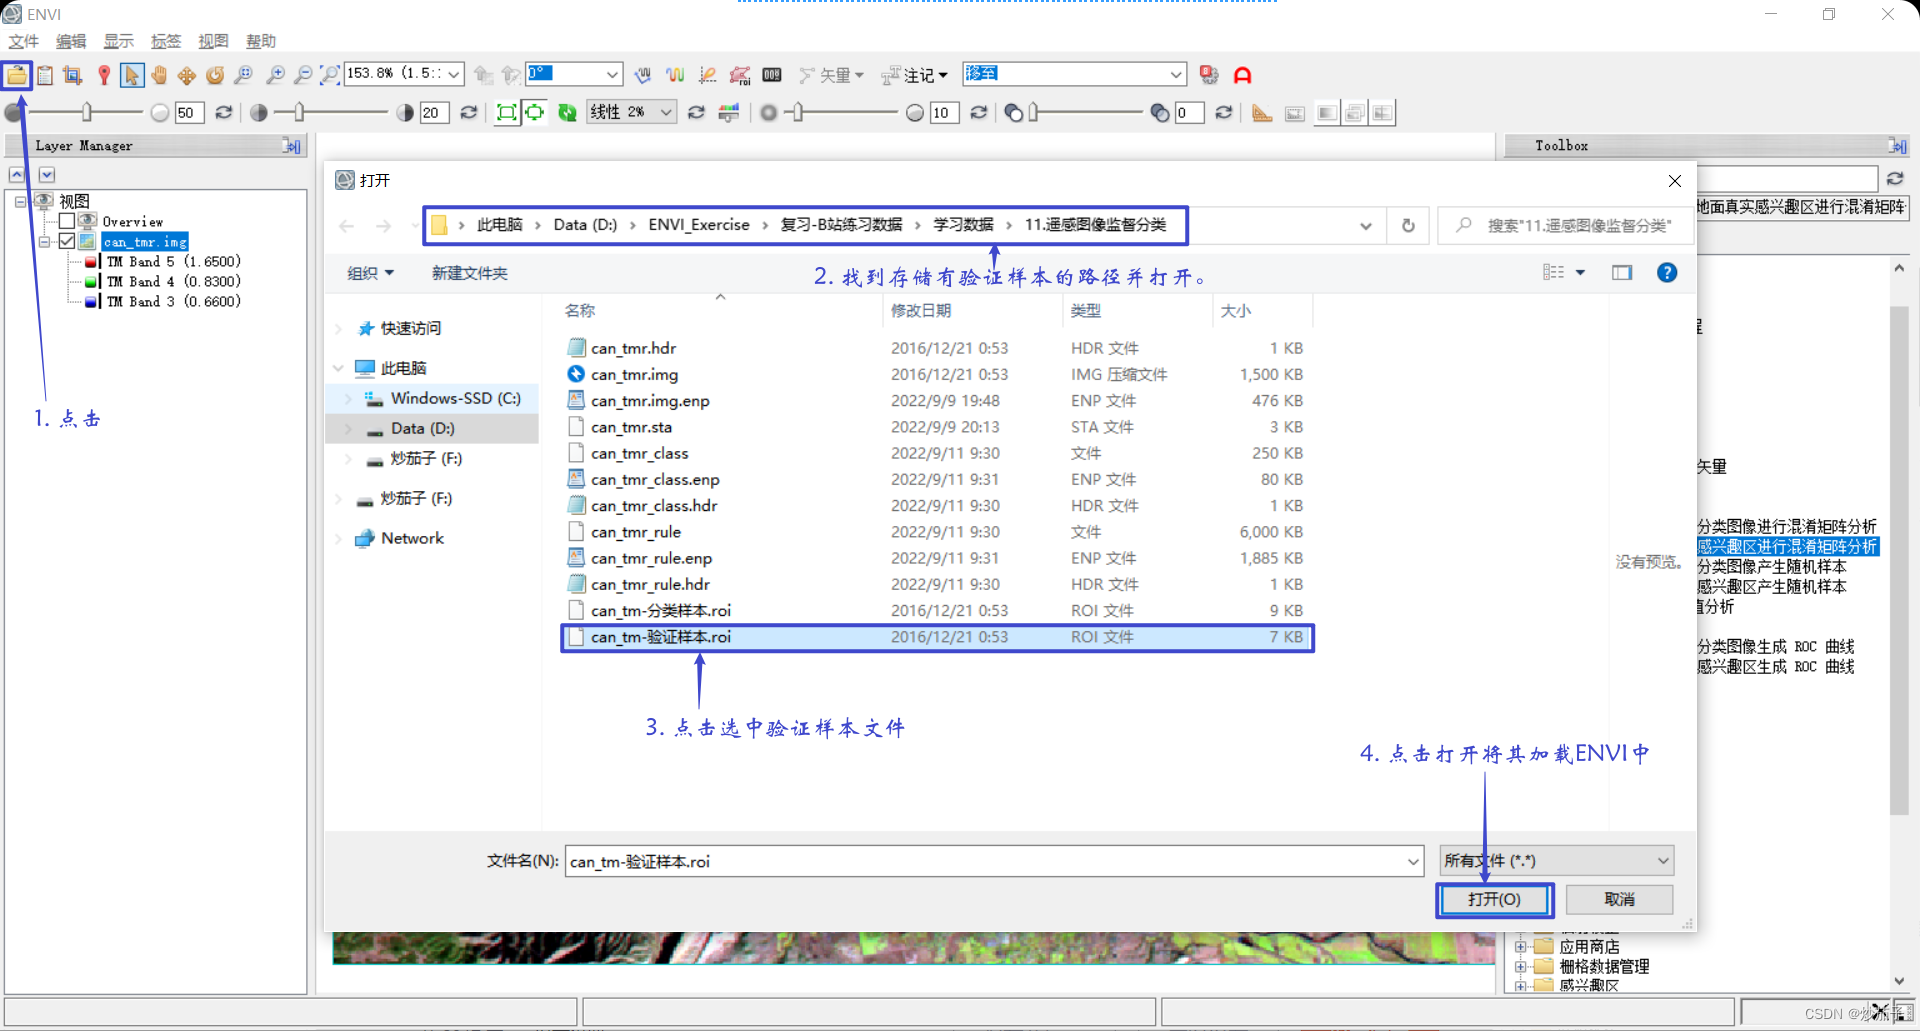Open the 标签 menu

(x=166, y=41)
